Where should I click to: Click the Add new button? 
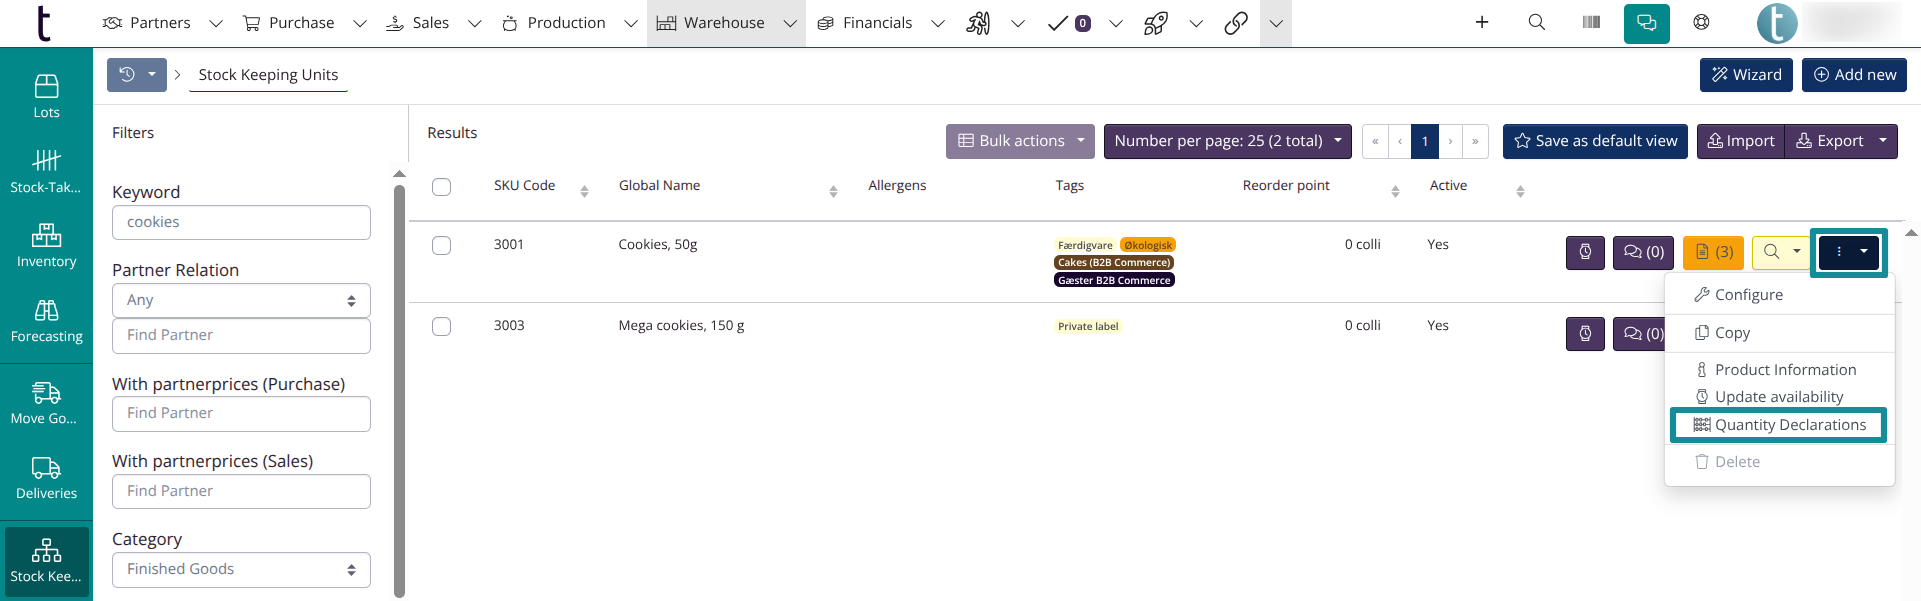pos(1854,75)
